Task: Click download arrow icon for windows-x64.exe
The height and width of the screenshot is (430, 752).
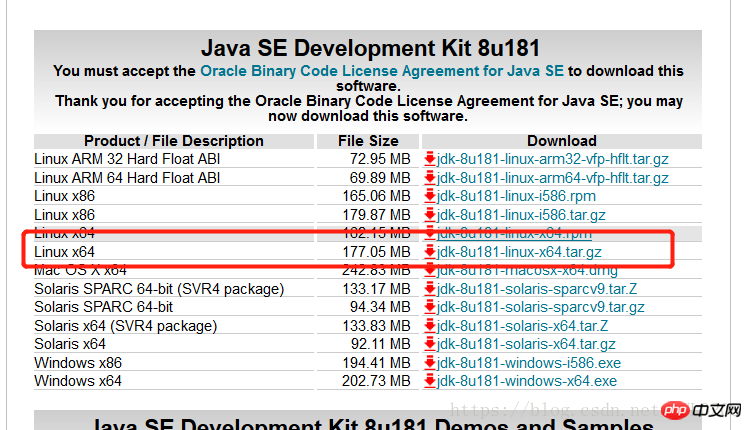Action: [x=430, y=381]
